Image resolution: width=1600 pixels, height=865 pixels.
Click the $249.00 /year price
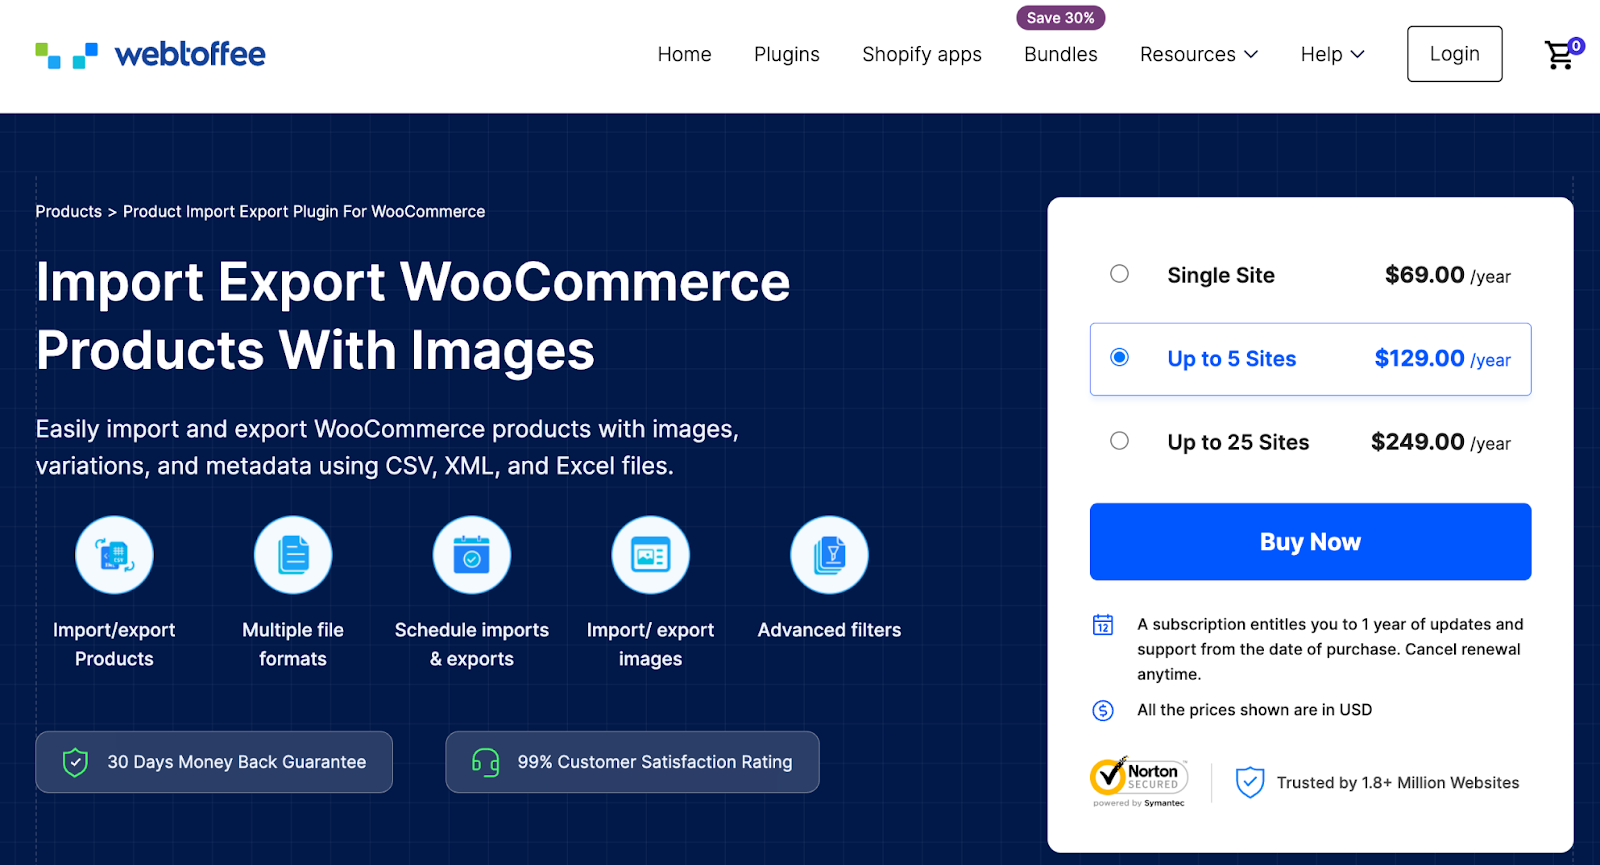(x=1440, y=442)
